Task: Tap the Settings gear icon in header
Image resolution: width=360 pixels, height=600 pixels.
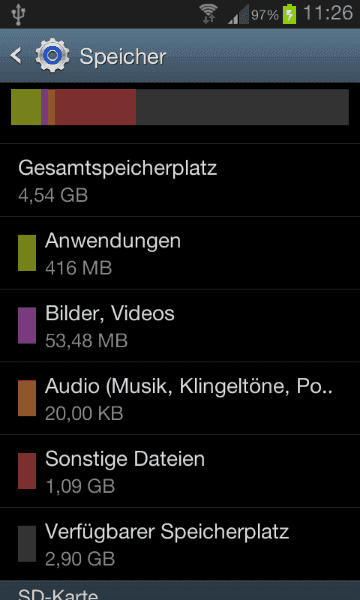Action: coord(52,56)
